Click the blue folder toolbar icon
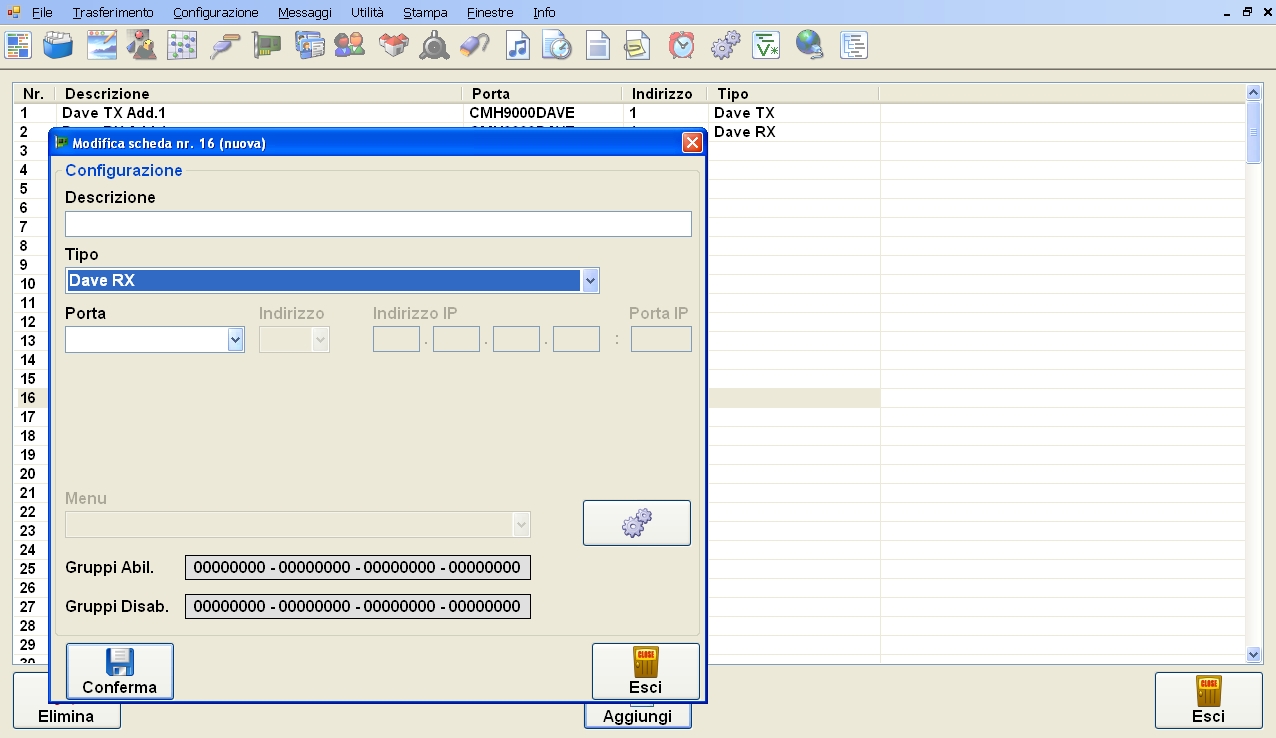 click(x=58, y=45)
